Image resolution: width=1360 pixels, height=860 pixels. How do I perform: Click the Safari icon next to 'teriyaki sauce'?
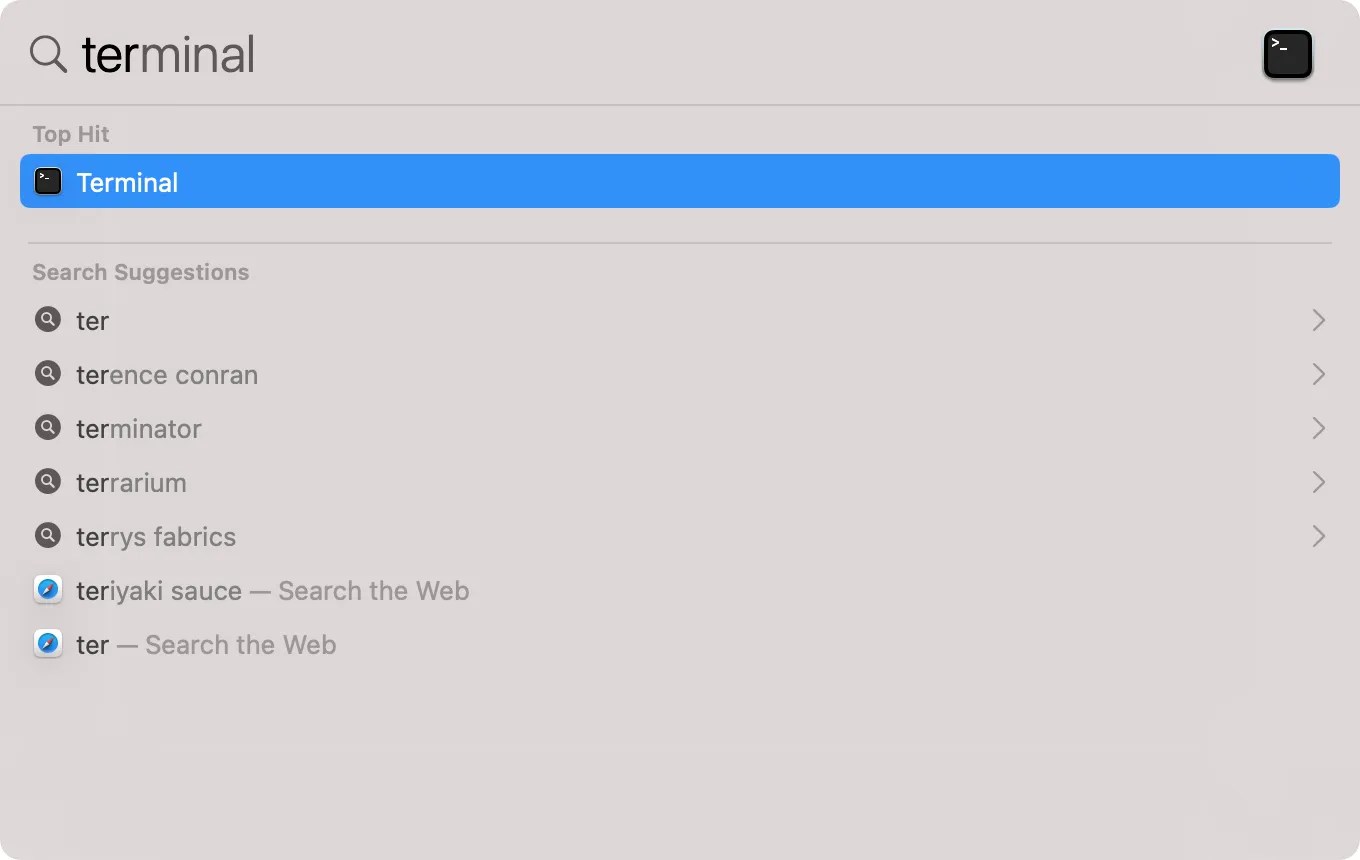tap(47, 589)
